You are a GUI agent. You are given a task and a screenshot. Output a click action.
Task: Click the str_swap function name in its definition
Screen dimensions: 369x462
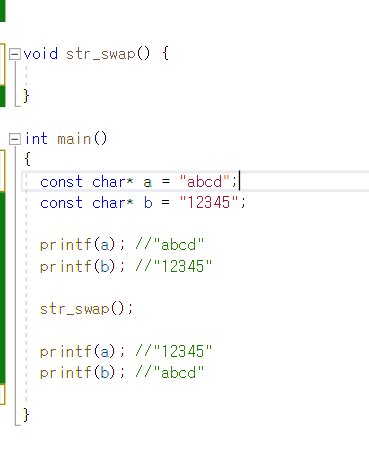pos(101,54)
